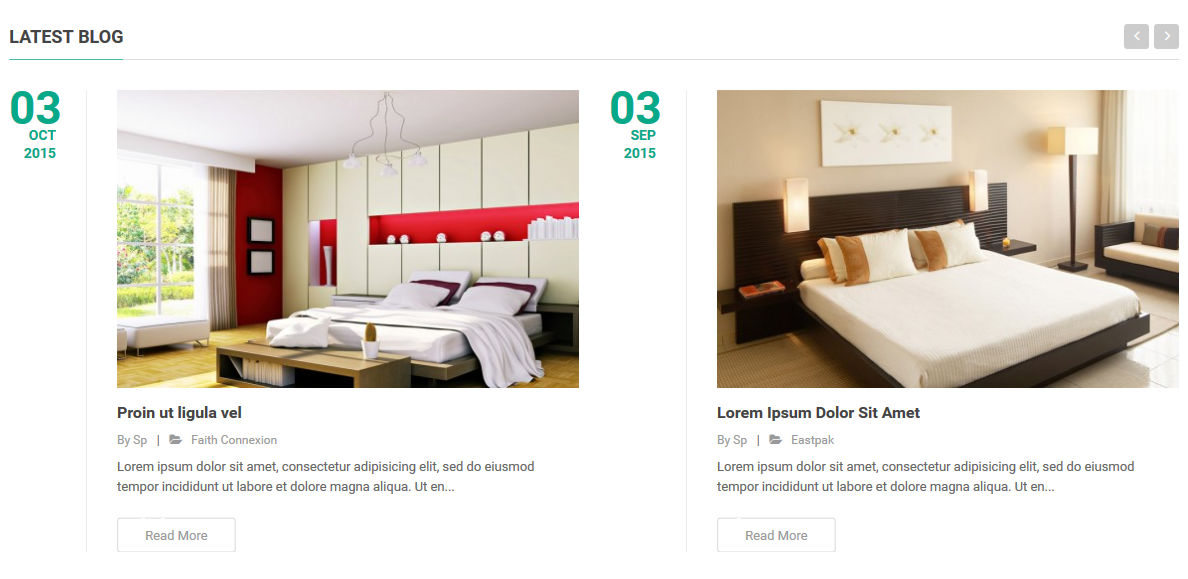Click the Latest Blog section heading
Image resolution: width=1188 pixels, height=579 pixels.
point(67,36)
